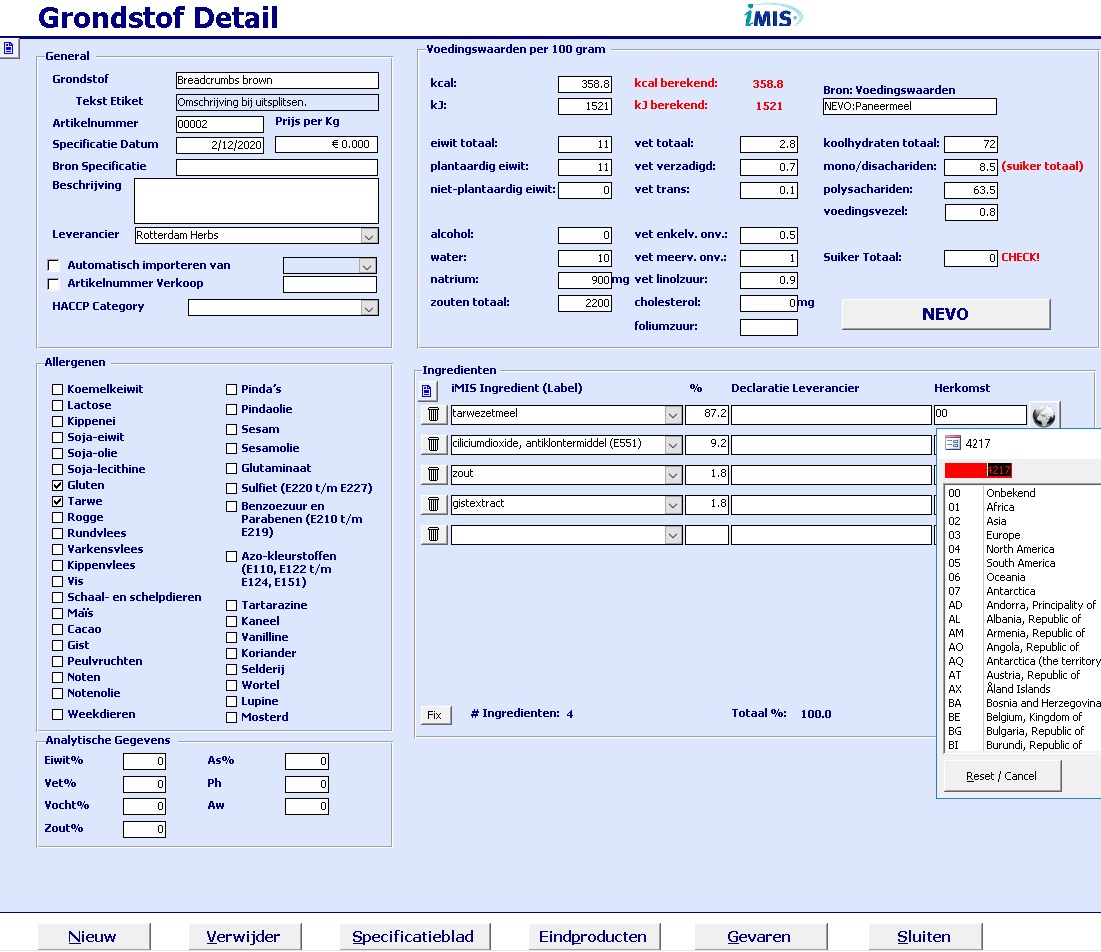Click the foliumzuur field

(x=769, y=327)
